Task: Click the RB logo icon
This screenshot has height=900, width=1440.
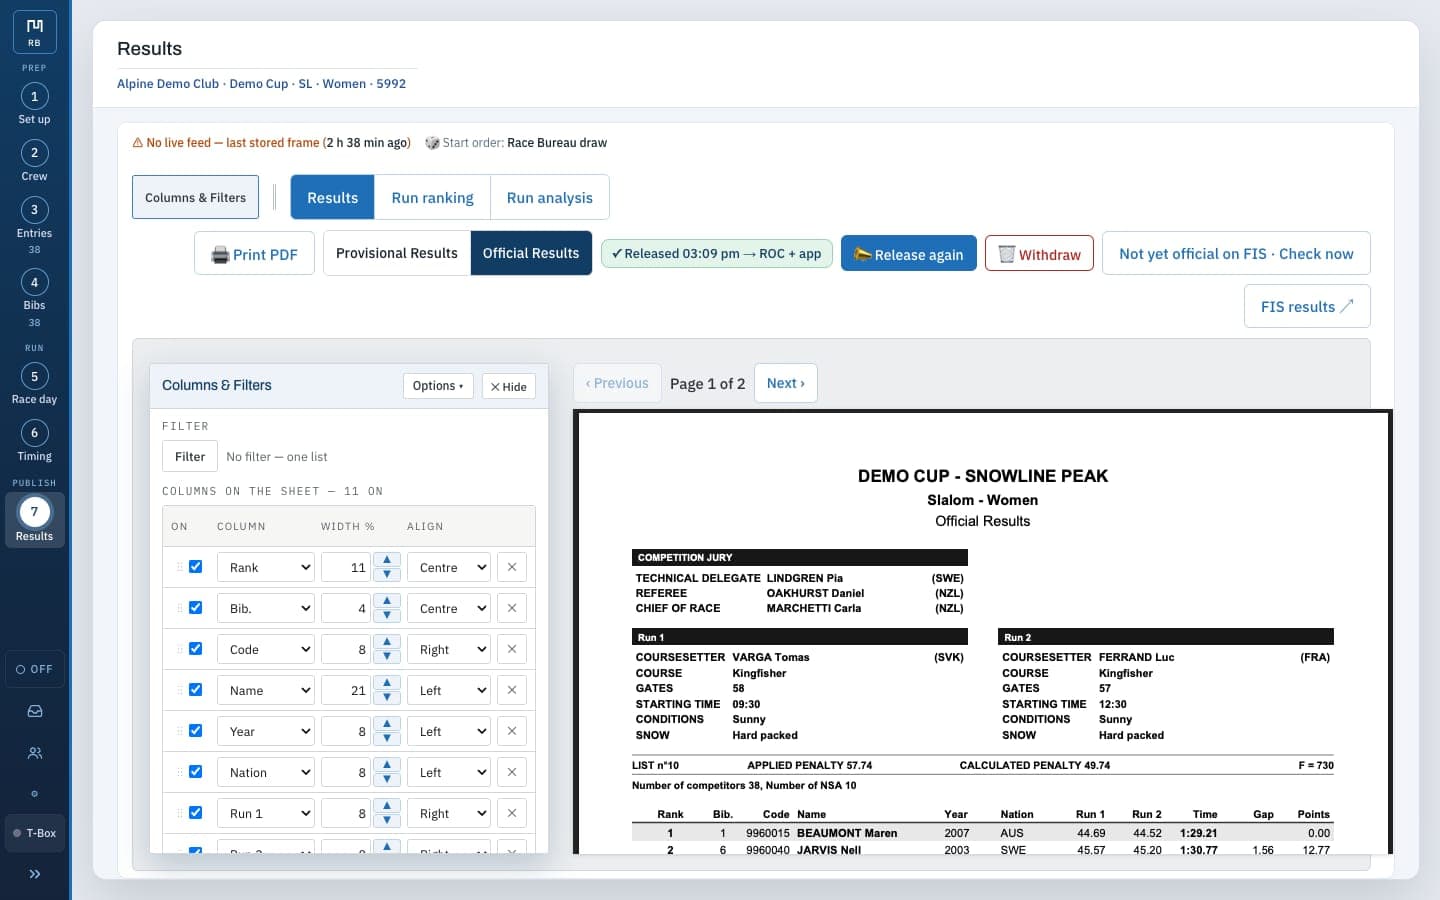Action: (35, 32)
